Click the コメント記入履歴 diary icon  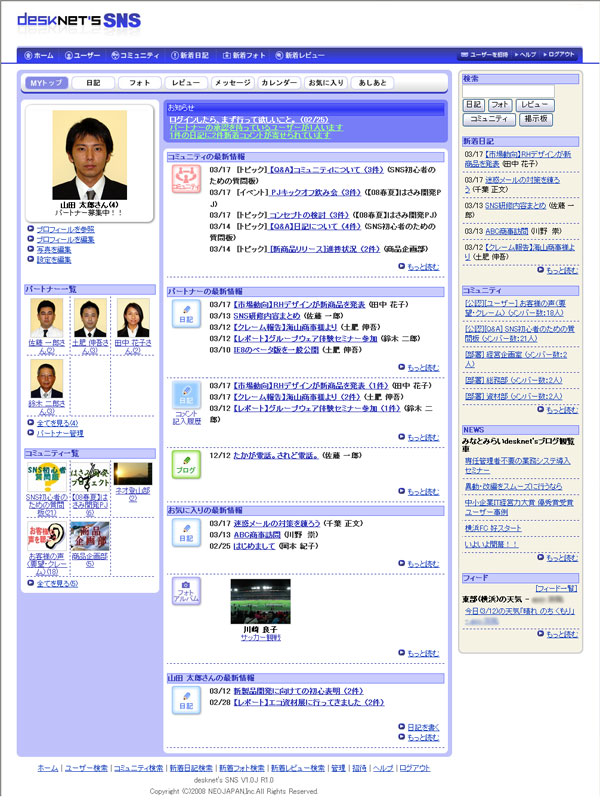[186, 394]
